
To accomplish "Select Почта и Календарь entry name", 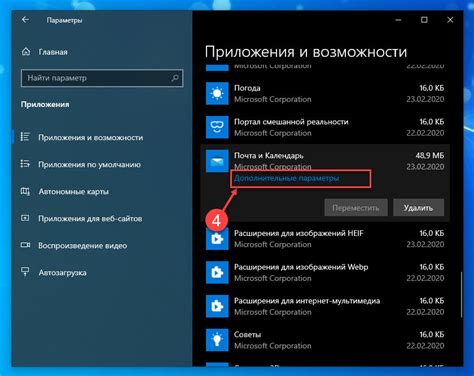I will pyautogui.click(x=269, y=155).
